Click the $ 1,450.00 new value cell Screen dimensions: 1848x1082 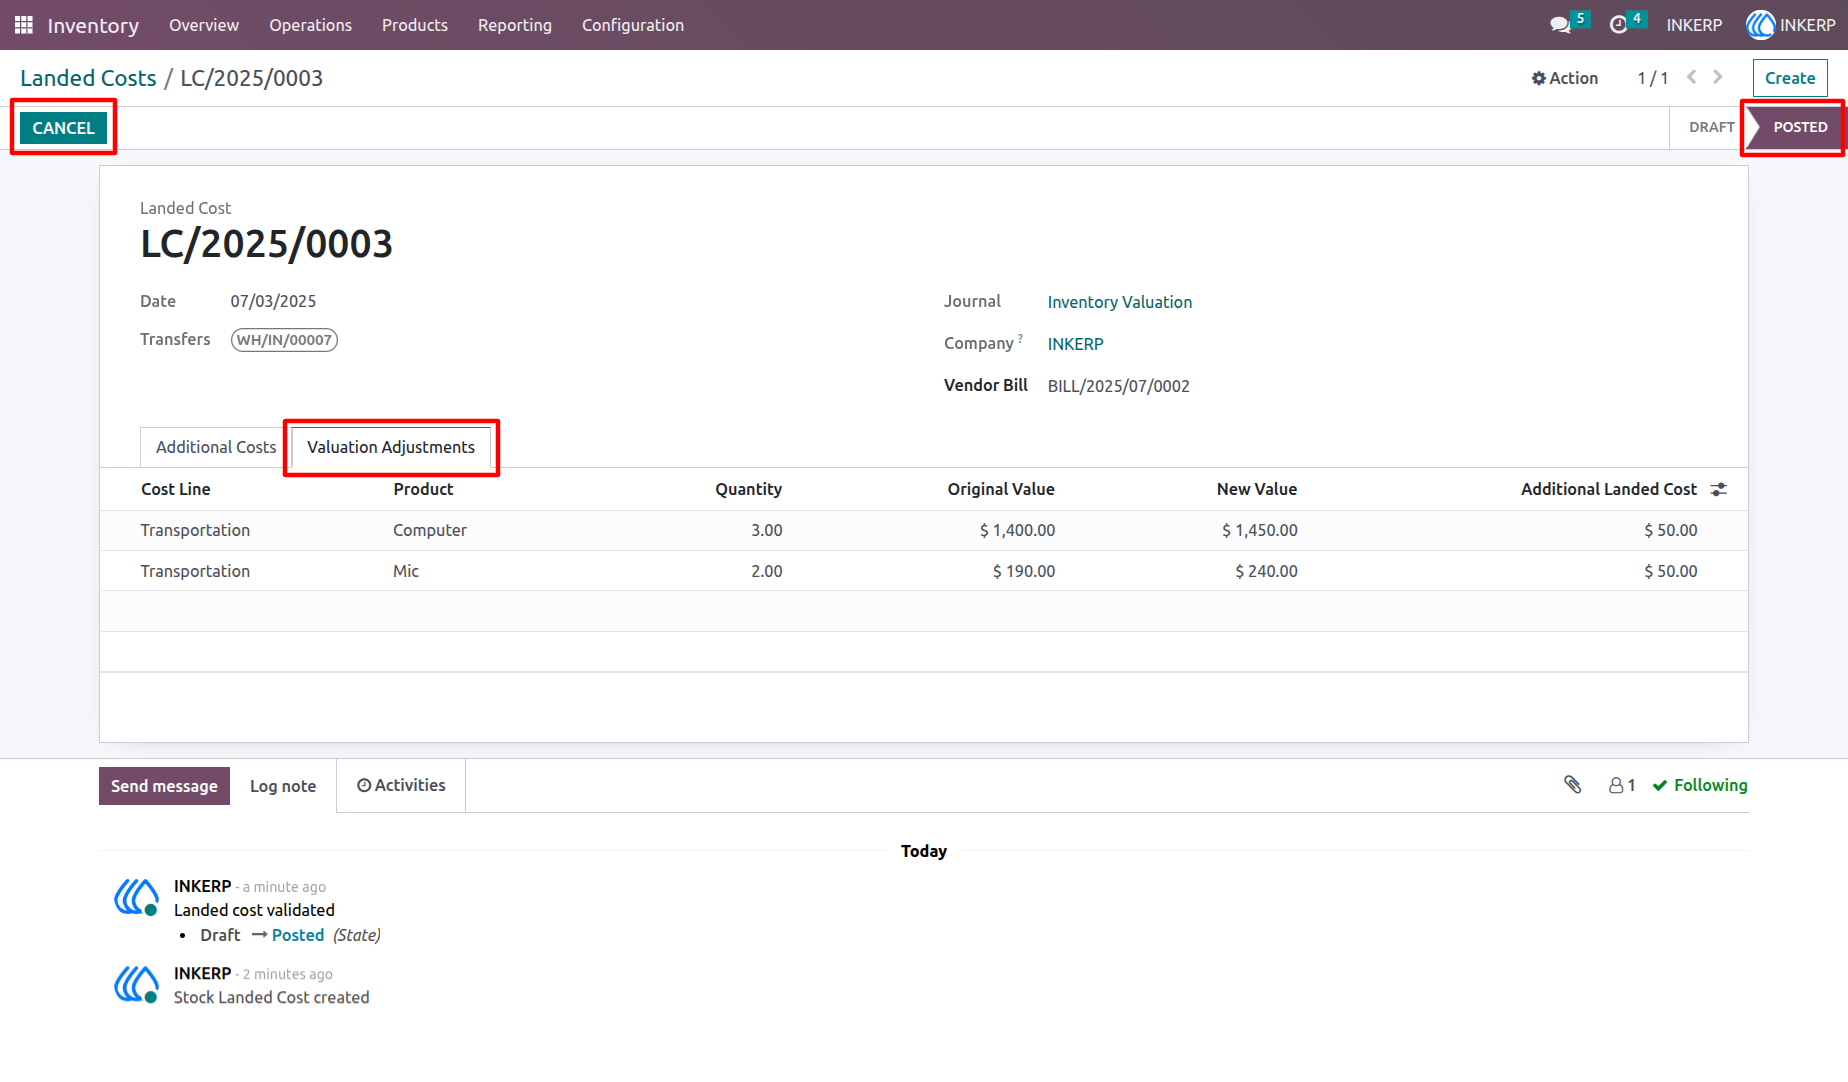coord(1260,530)
